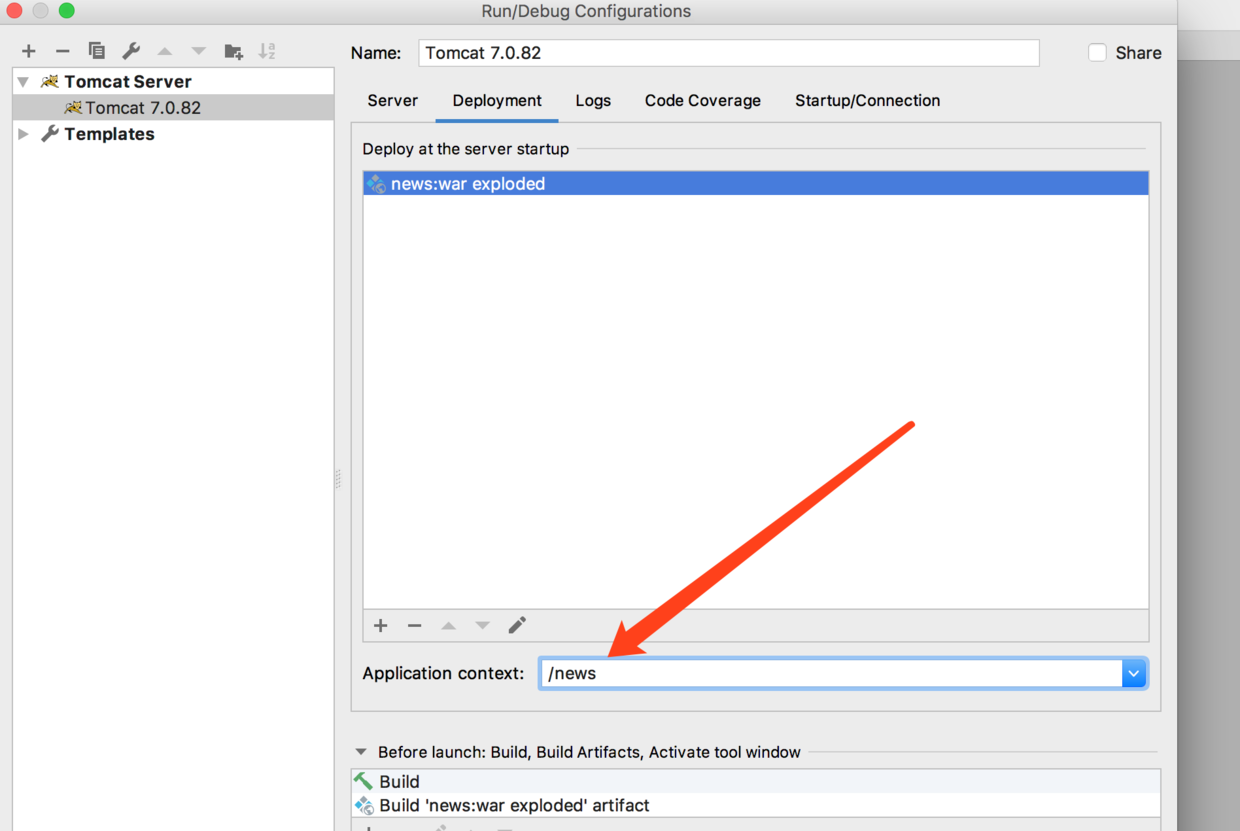Select news:war exploded in deploy list
The width and height of the screenshot is (1240, 831).
tap(756, 183)
